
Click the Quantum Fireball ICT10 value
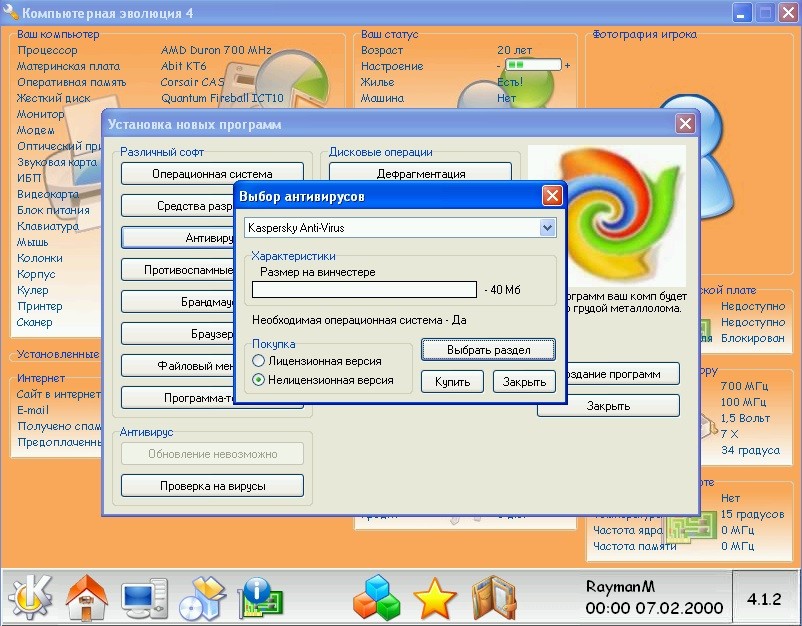coord(222,98)
